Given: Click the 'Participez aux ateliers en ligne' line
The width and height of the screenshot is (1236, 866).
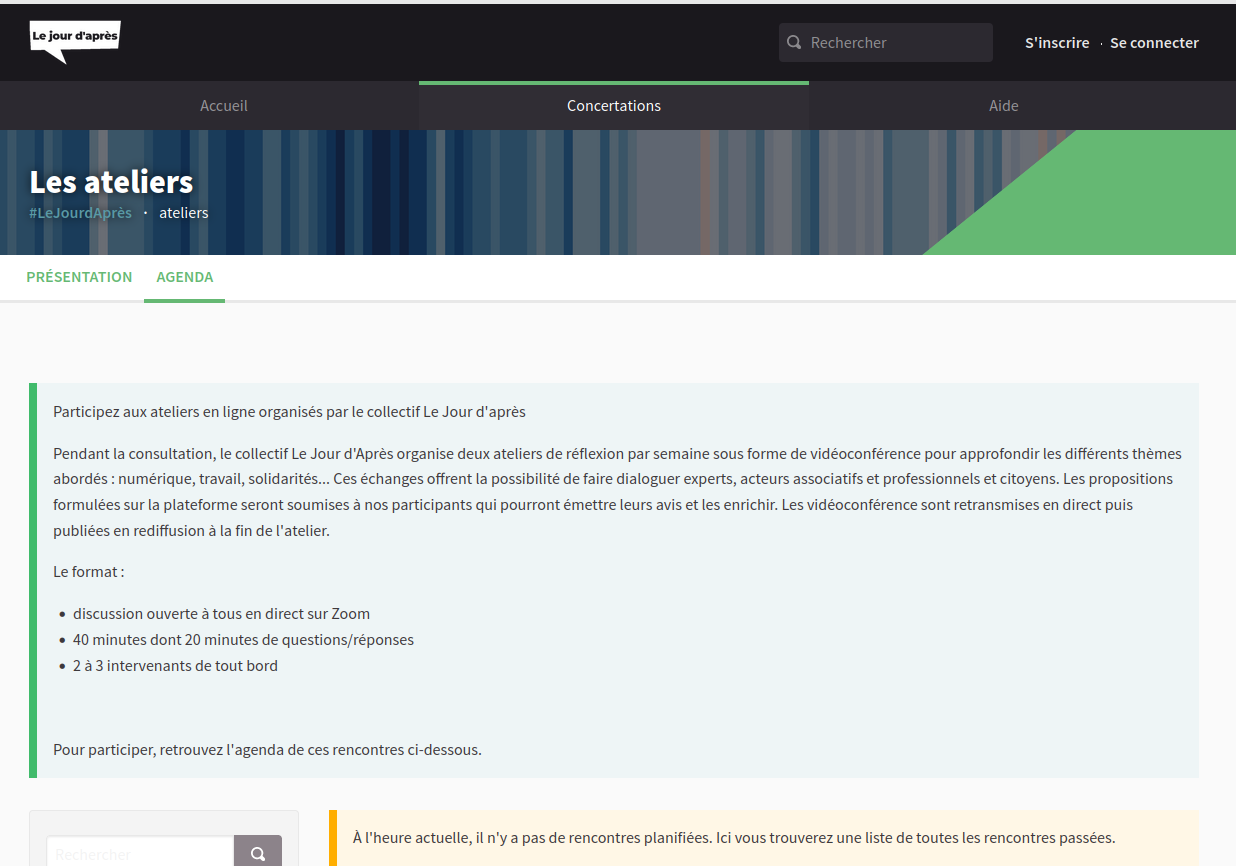Looking at the screenshot, I should click(x=289, y=411).
